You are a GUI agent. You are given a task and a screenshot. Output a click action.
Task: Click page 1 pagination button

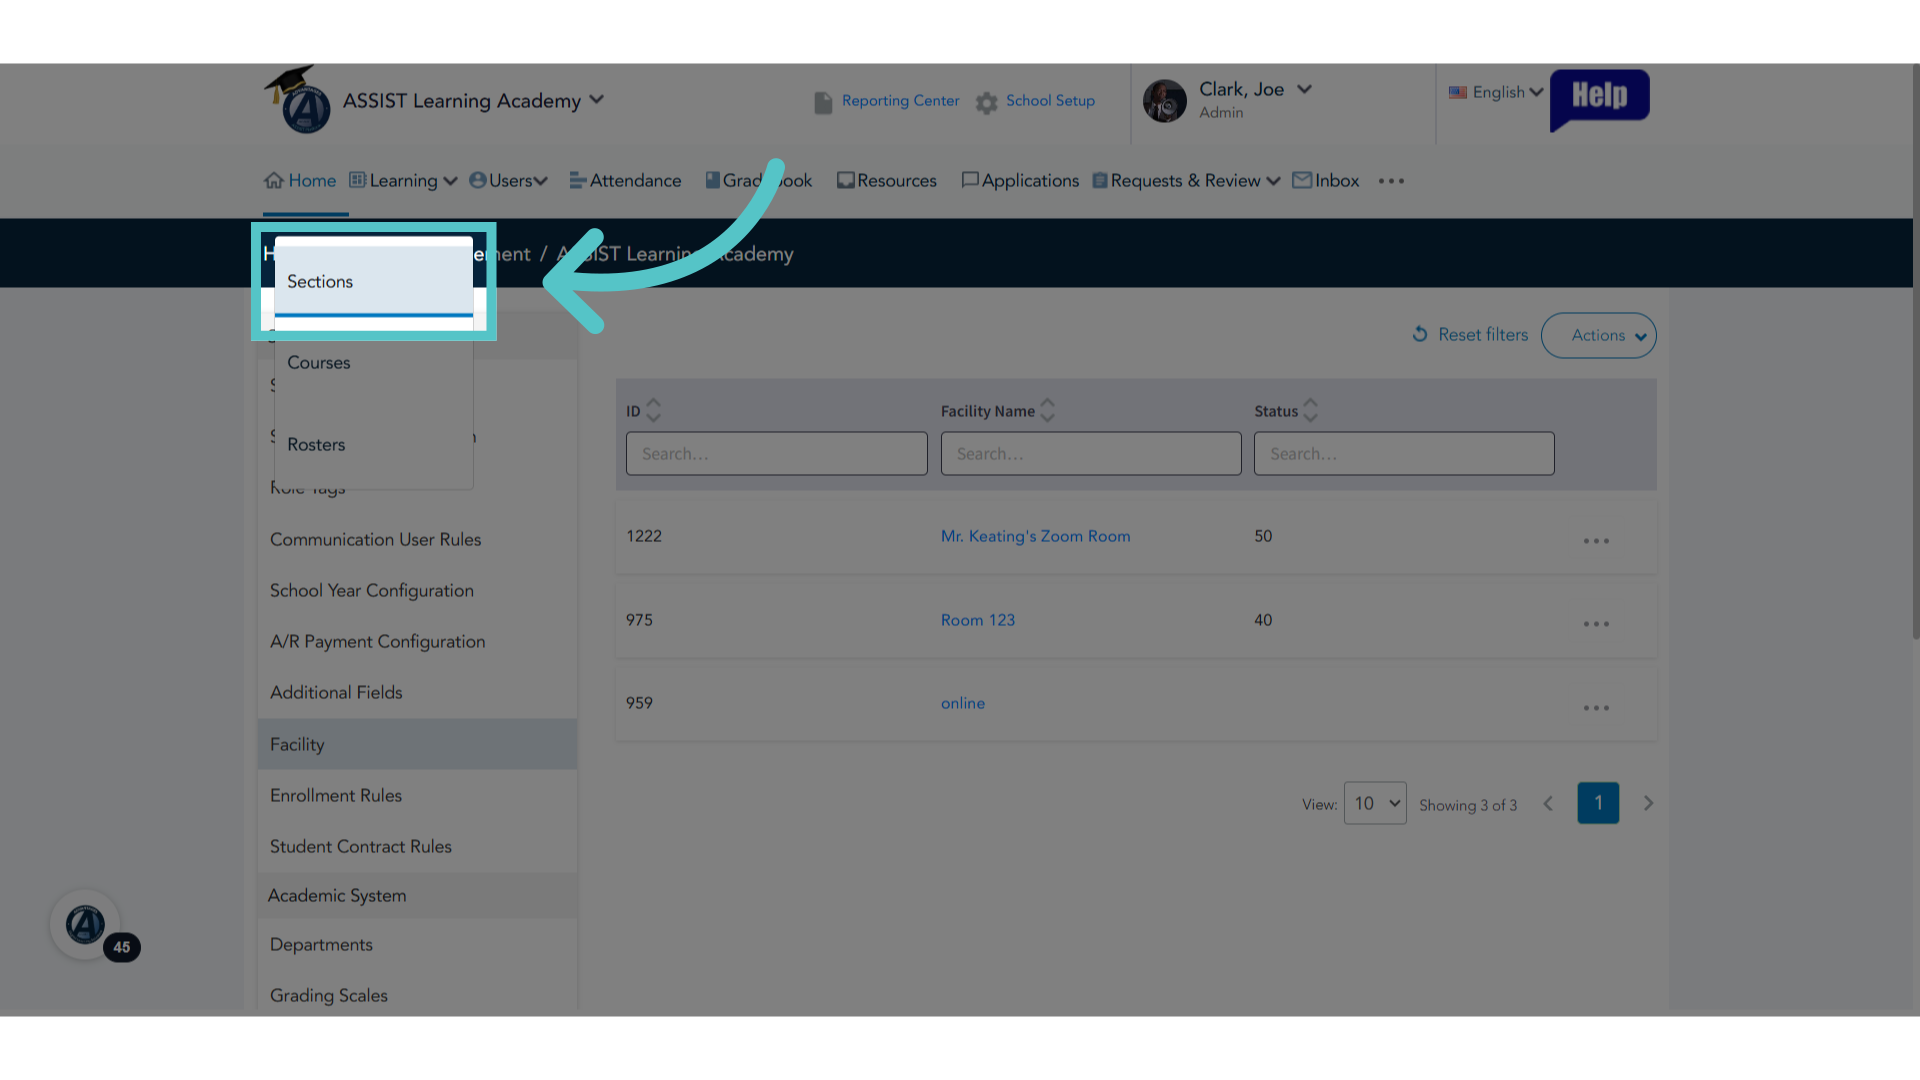coord(1598,803)
